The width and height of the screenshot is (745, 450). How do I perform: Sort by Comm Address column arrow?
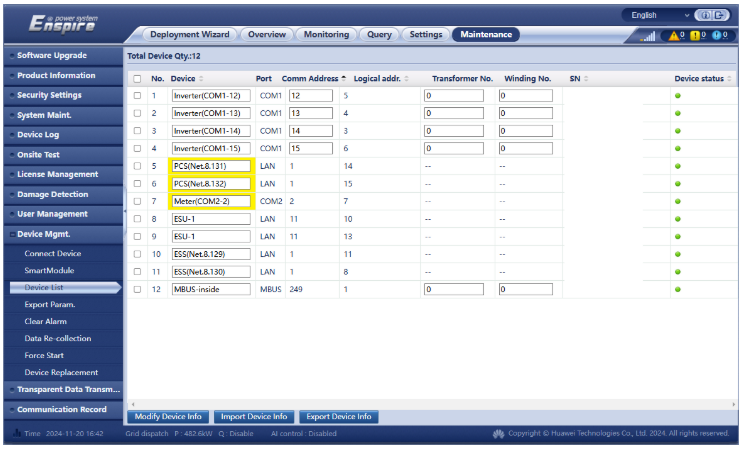[x=344, y=78]
